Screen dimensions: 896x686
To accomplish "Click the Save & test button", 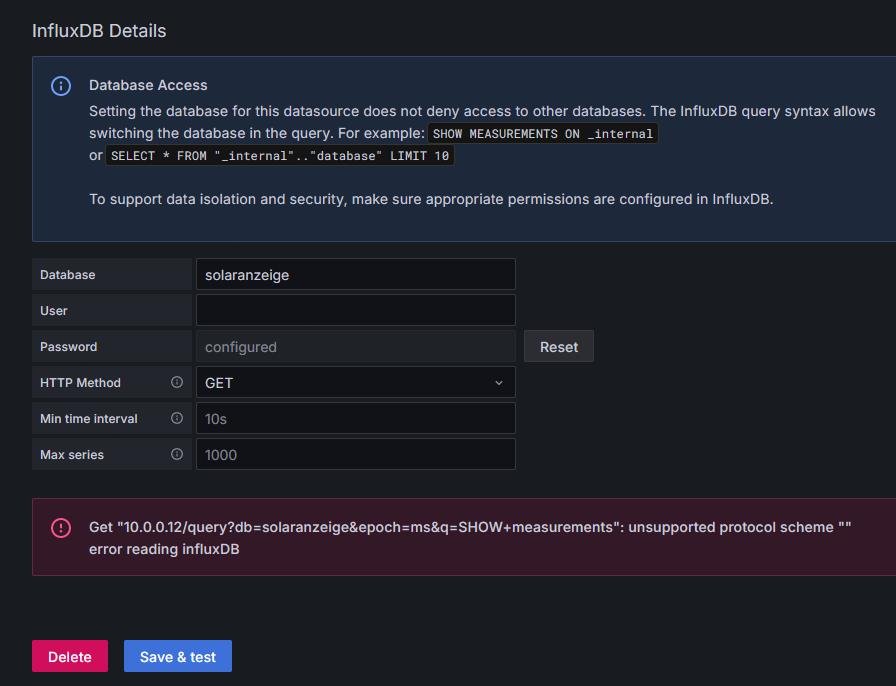I will pyautogui.click(x=178, y=657).
